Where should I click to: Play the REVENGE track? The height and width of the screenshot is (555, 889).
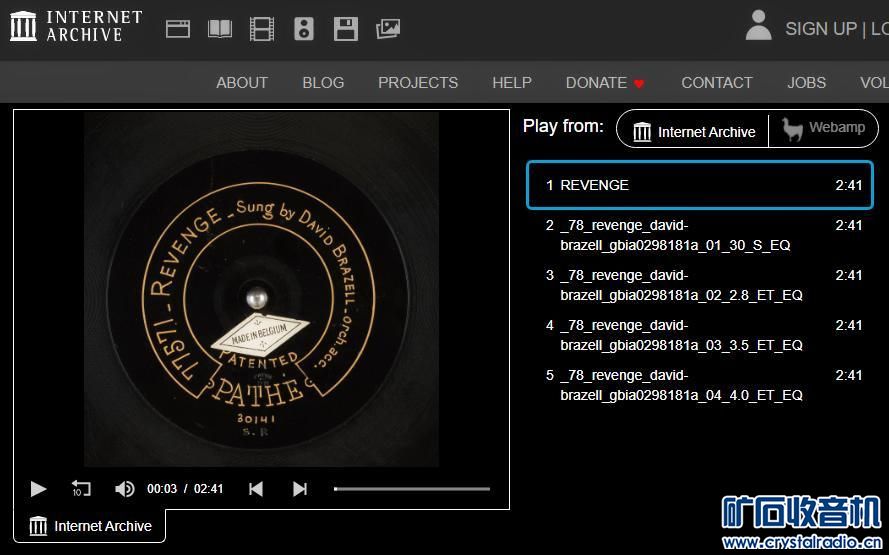pyautogui.click(x=38, y=489)
